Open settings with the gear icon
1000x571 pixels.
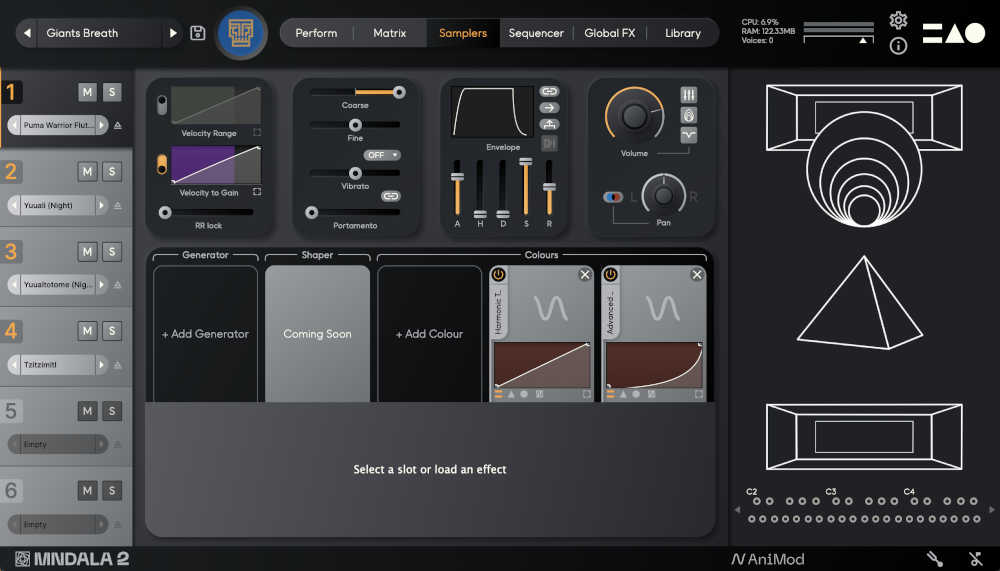coord(898,20)
